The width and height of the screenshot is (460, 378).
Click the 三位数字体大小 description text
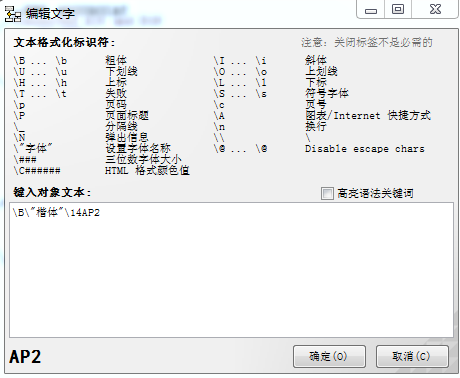click(x=143, y=159)
